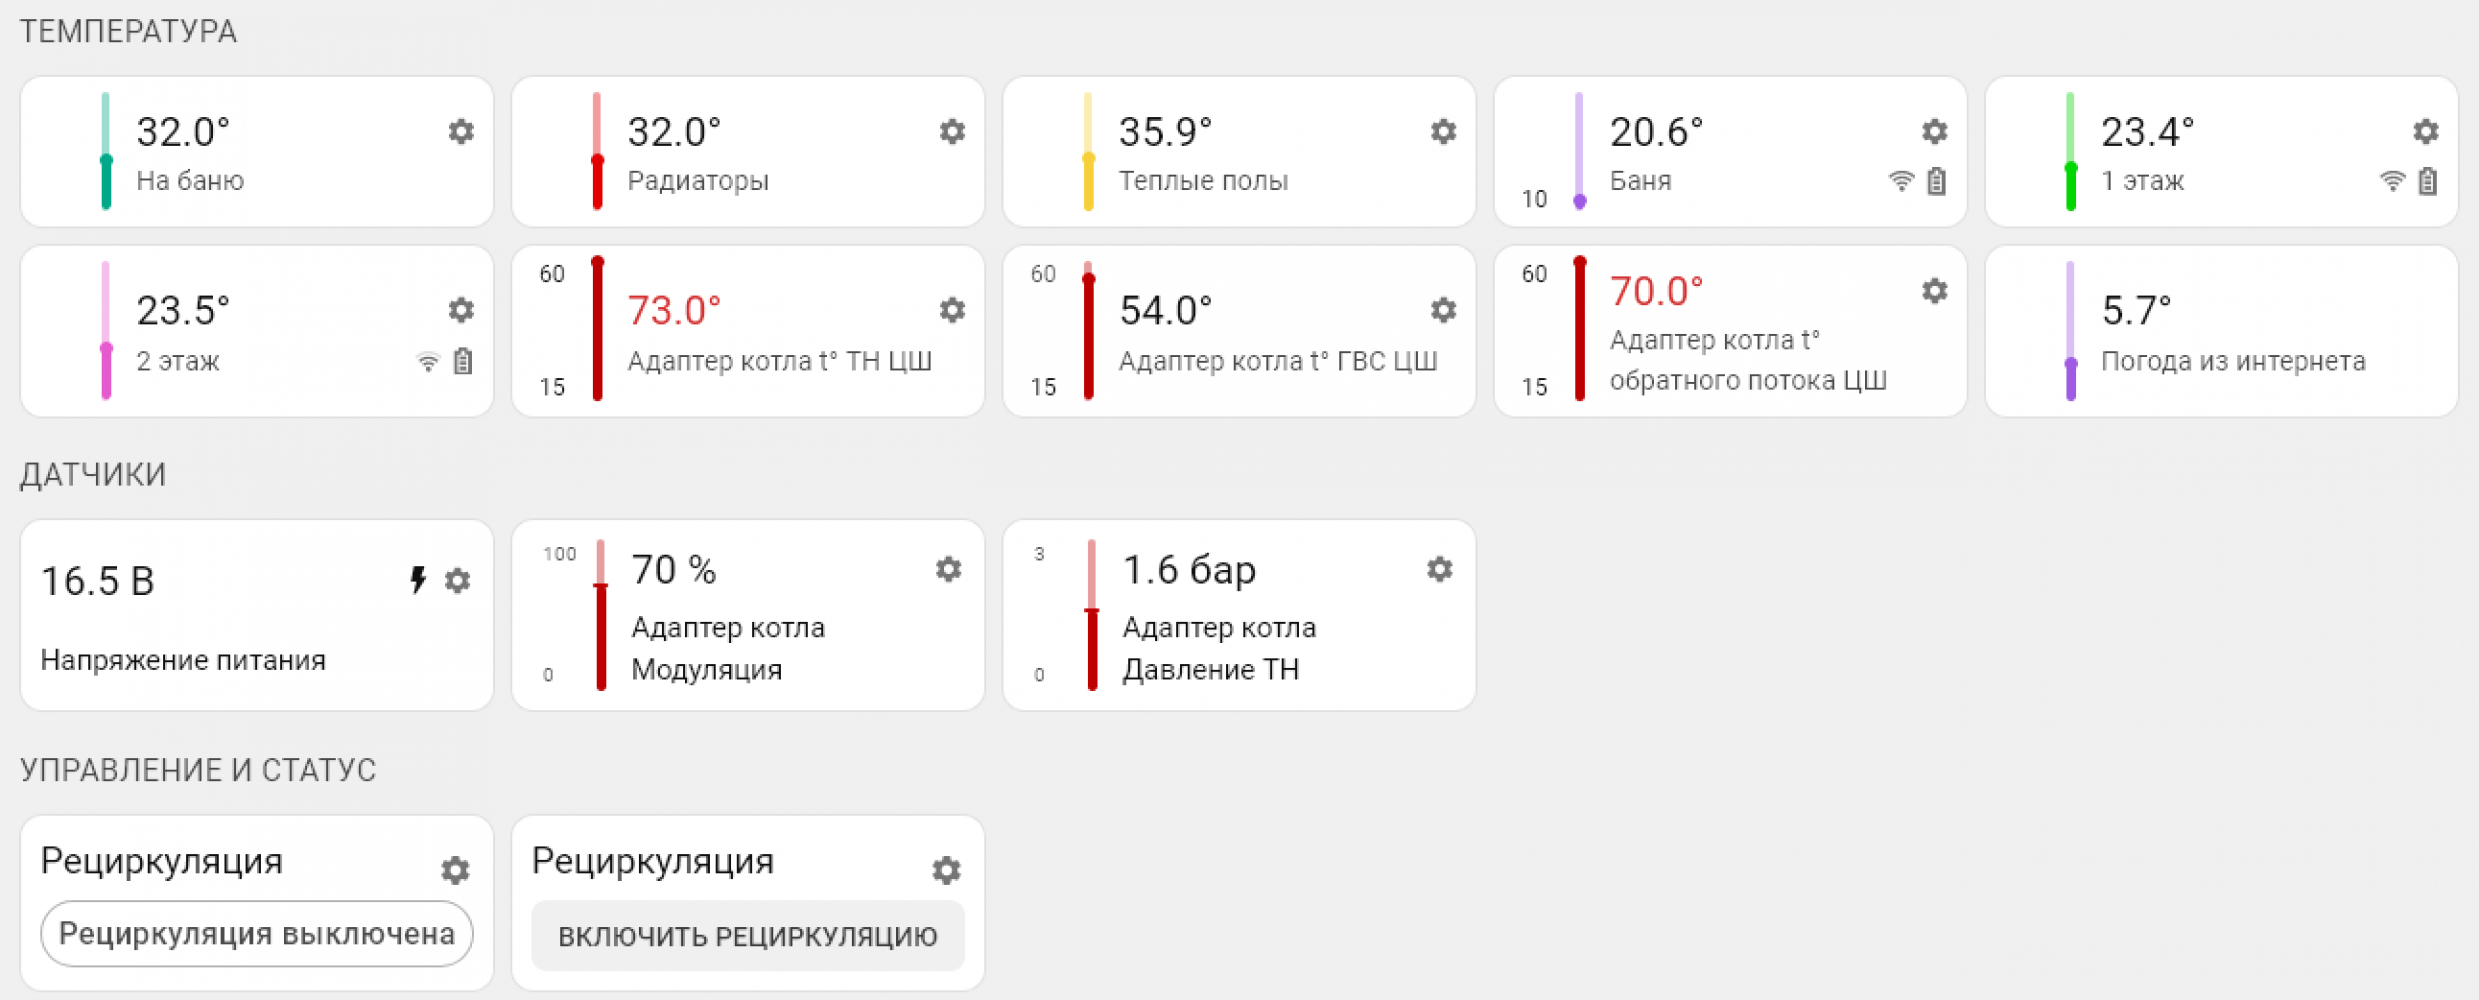Open settings gear for Радиаторы sensor
Viewport: 2479px width, 1000px height.
click(952, 132)
